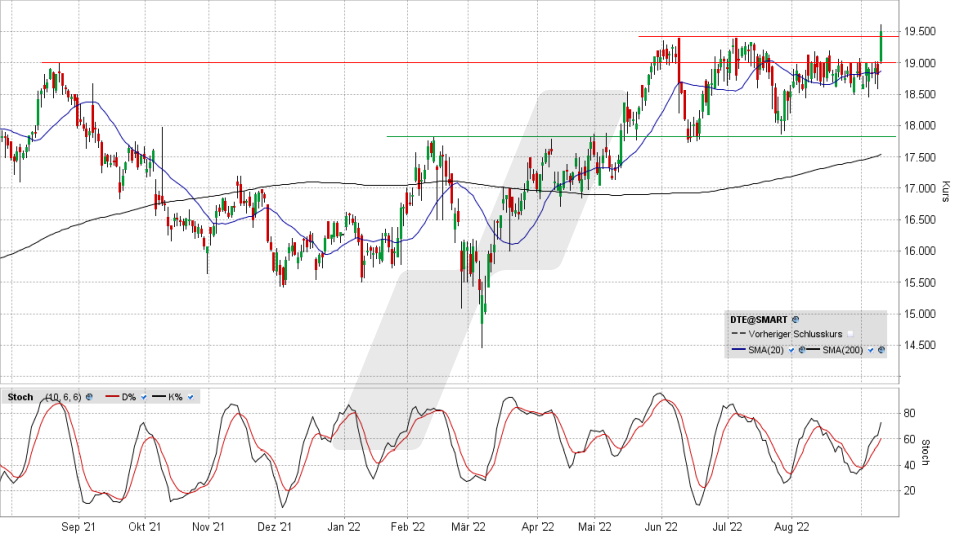Click the Kurs axis title
Image resolution: width=960 pixels, height=540 pixels.
pyautogui.click(x=945, y=192)
